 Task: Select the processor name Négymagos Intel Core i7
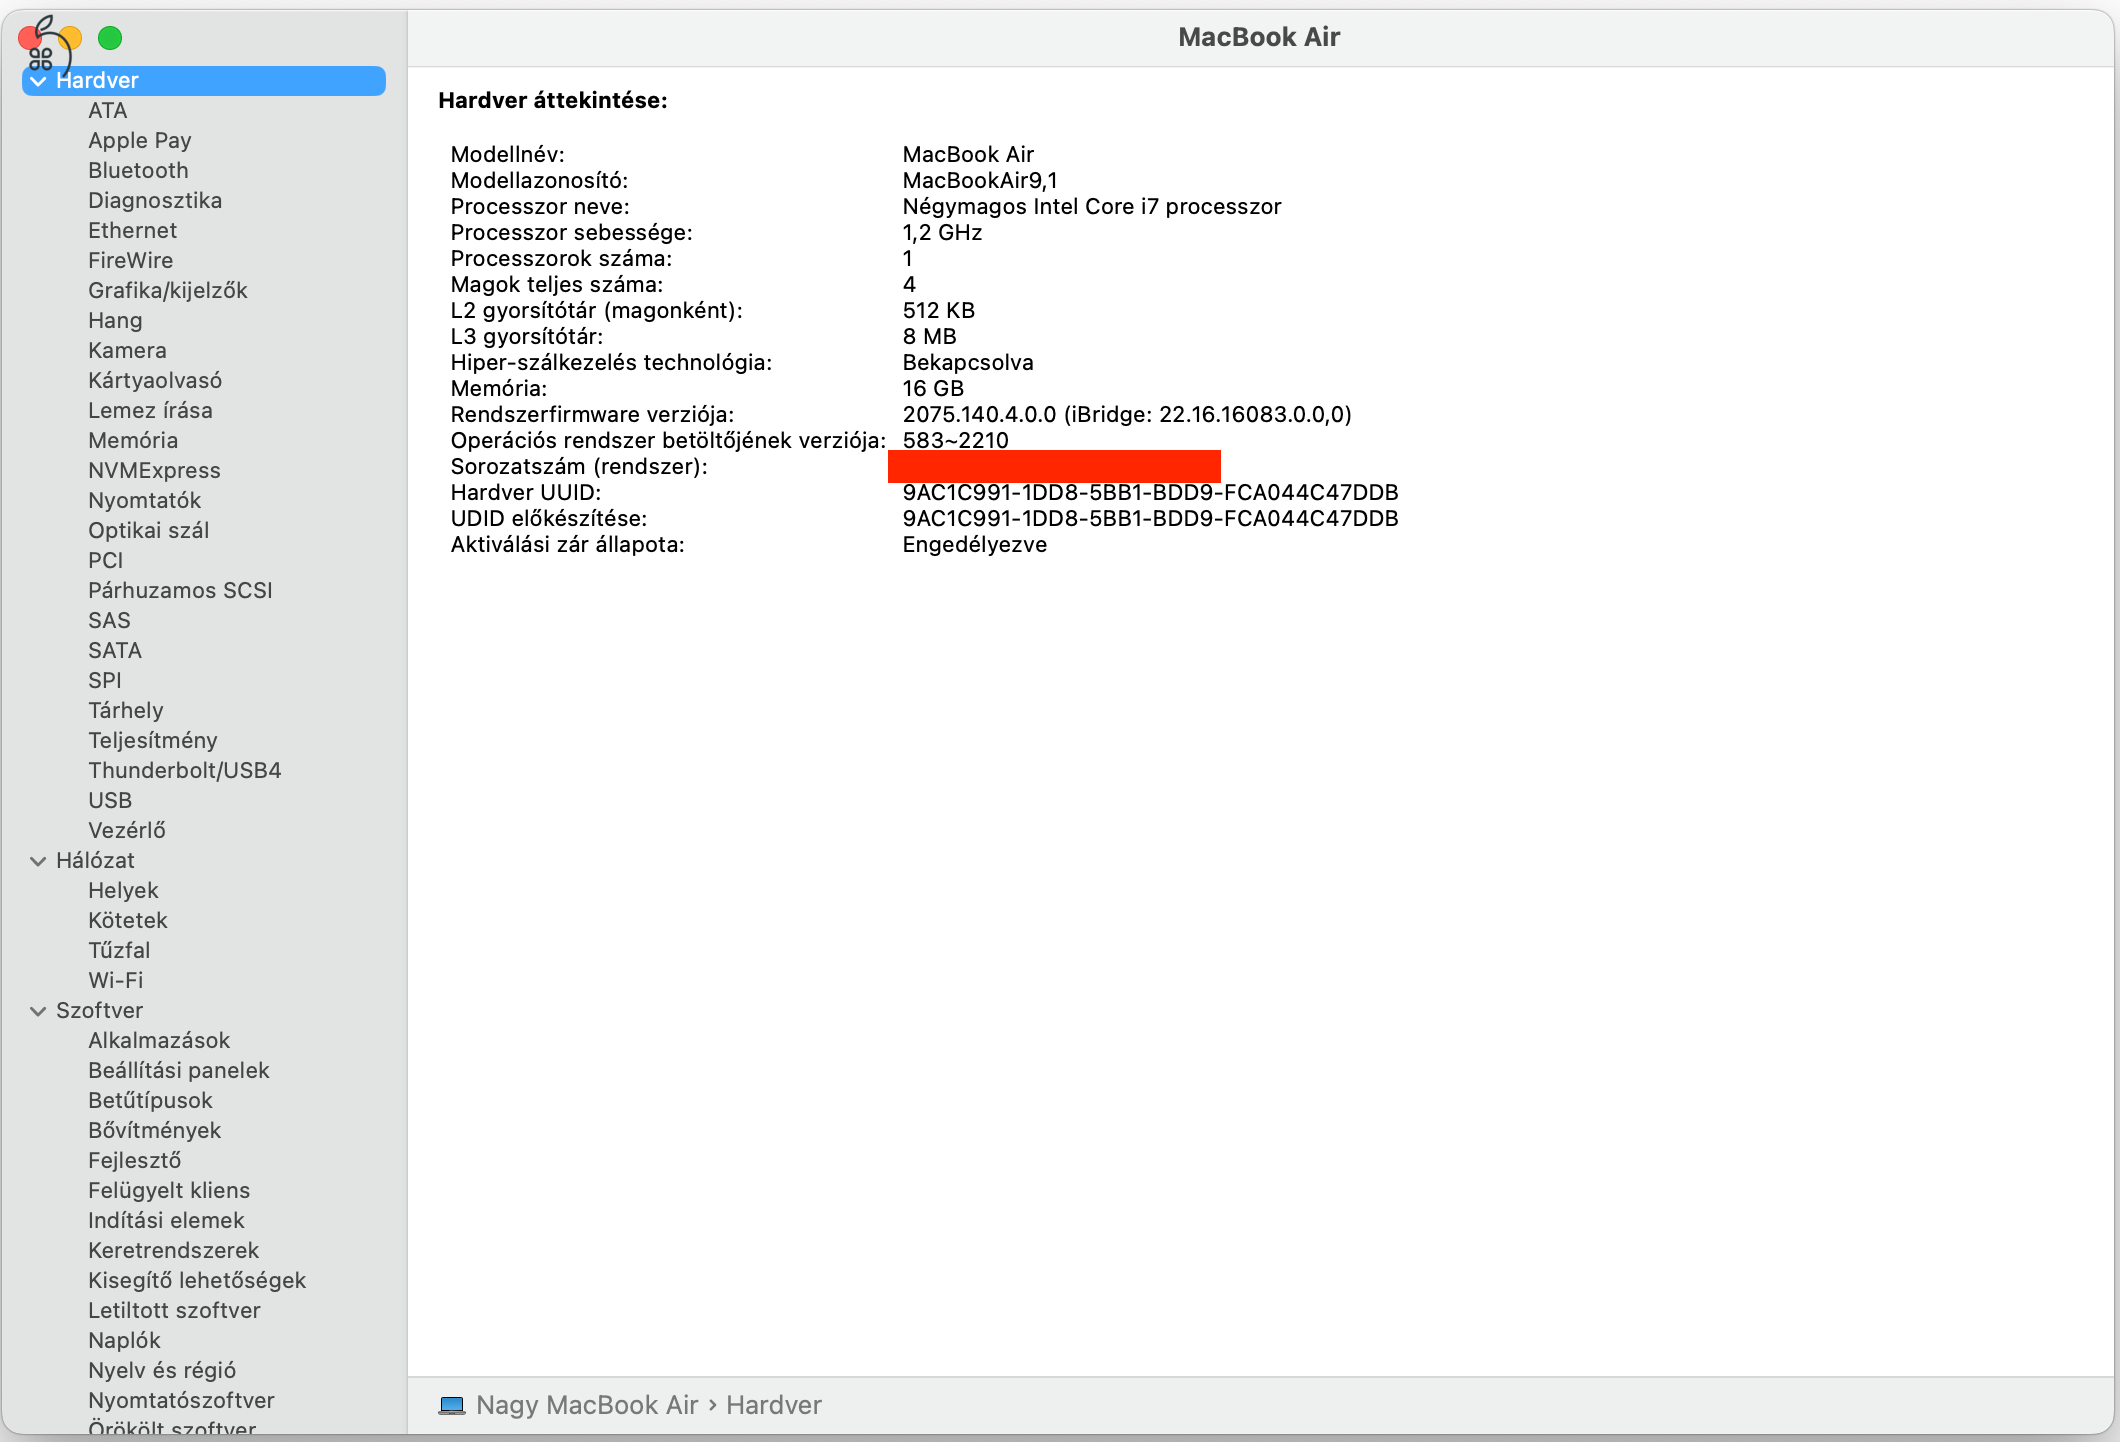(1092, 207)
